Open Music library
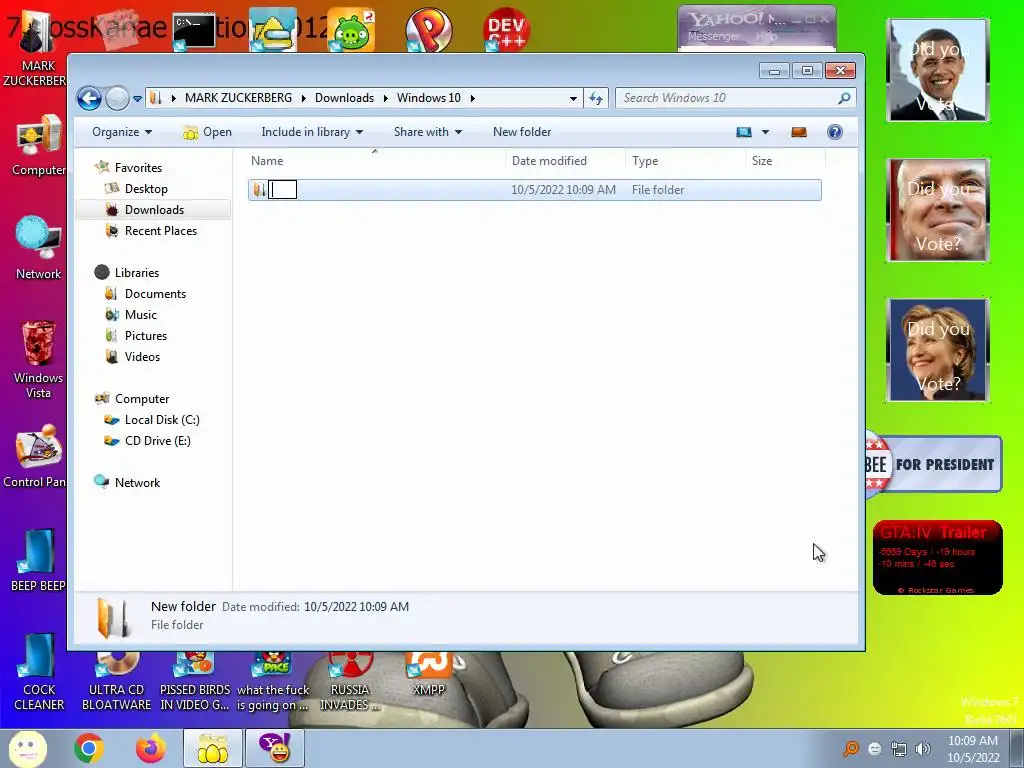The width and height of the screenshot is (1024, 768). click(x=140, y=315)
